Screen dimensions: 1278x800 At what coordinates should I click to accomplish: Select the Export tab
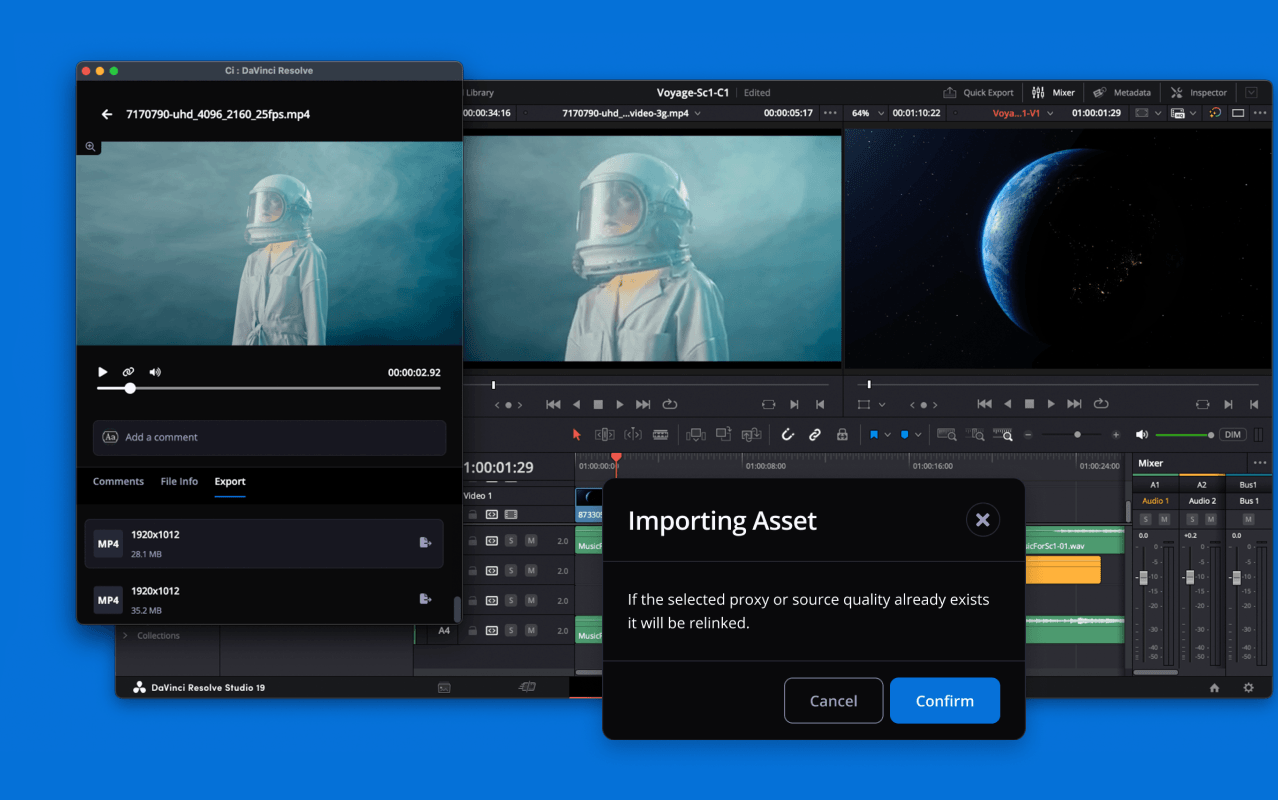pyautogui.click(x=230, y=482)
